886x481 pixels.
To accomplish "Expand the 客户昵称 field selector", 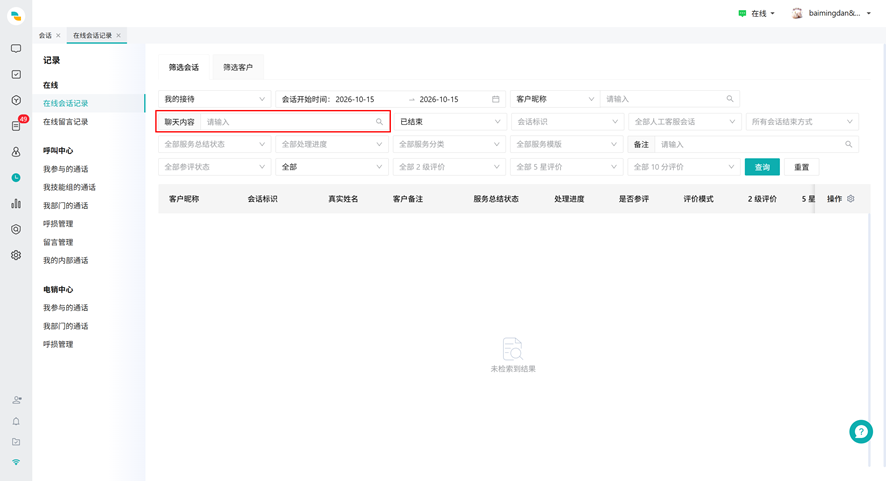I will click(x=555, y=99).
